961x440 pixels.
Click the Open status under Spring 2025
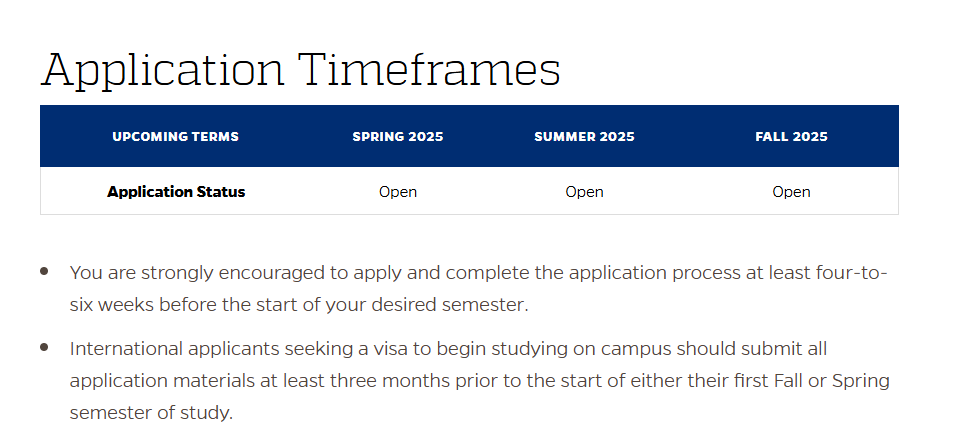click(x=398, y=192)
